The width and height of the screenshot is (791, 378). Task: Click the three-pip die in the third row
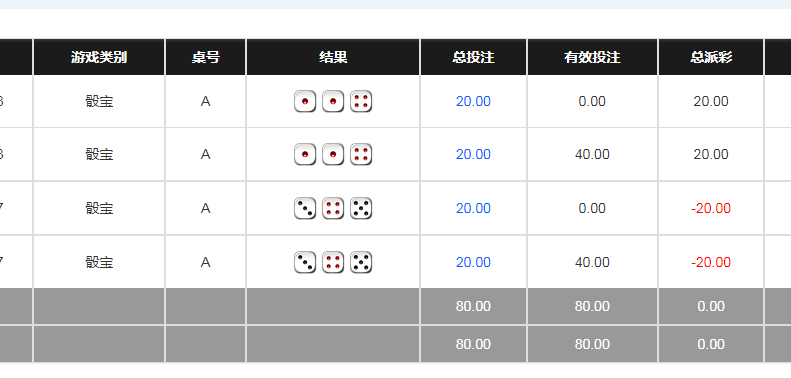305,208
